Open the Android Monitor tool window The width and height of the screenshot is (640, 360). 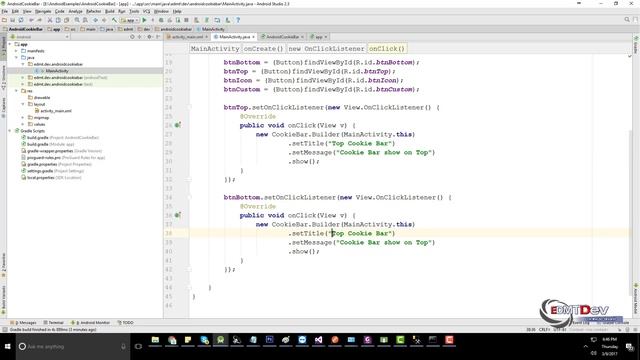click(91, 322)
